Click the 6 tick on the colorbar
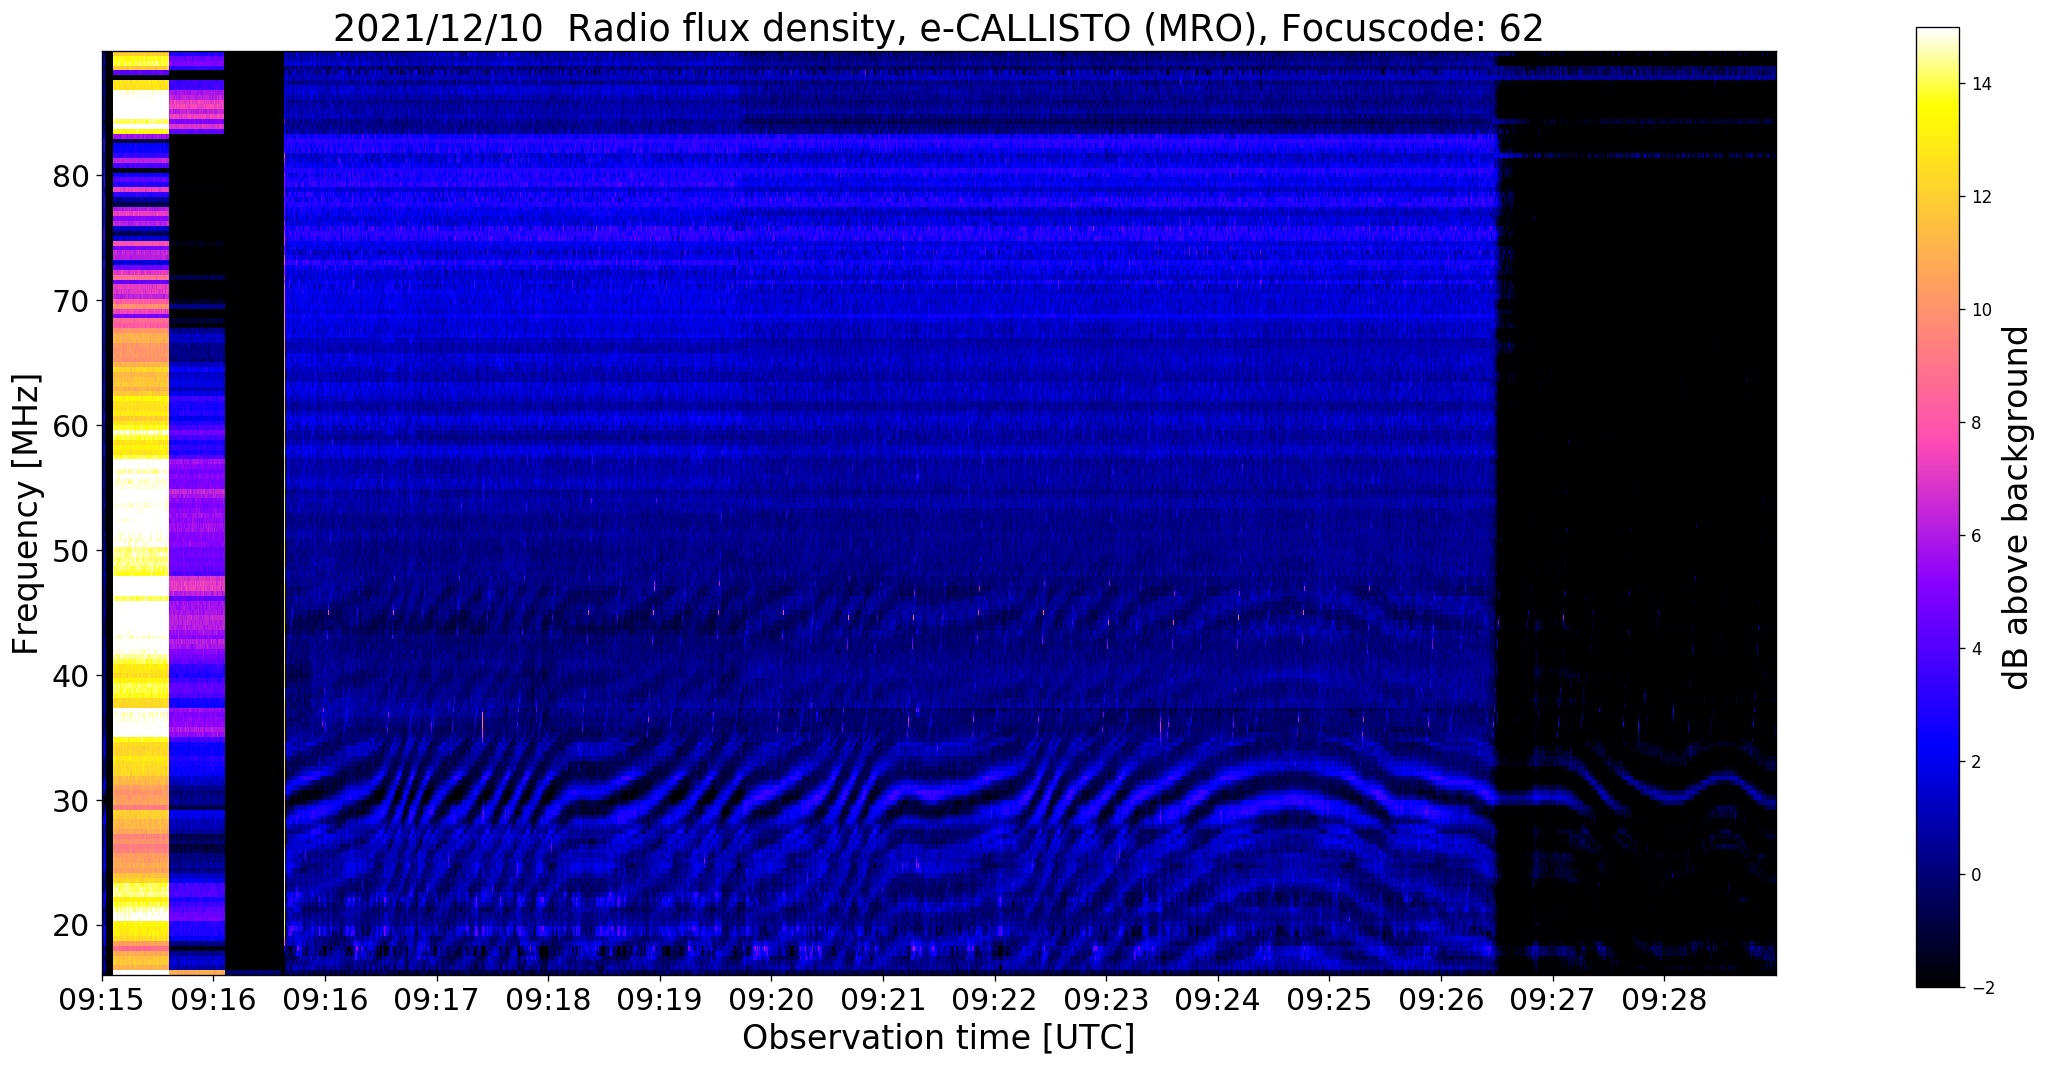The image size is (2047, 1067). (1975, 536)
